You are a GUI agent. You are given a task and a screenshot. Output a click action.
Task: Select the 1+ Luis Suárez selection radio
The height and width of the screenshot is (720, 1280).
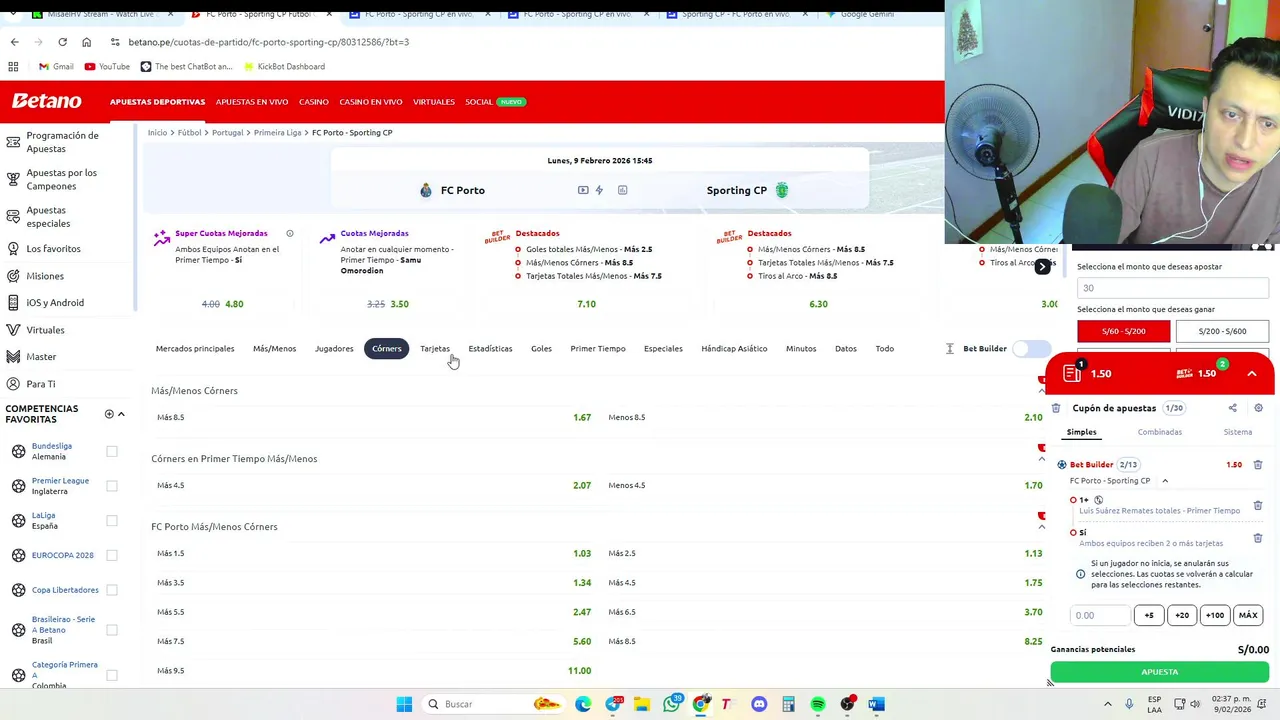(1073, 500)
